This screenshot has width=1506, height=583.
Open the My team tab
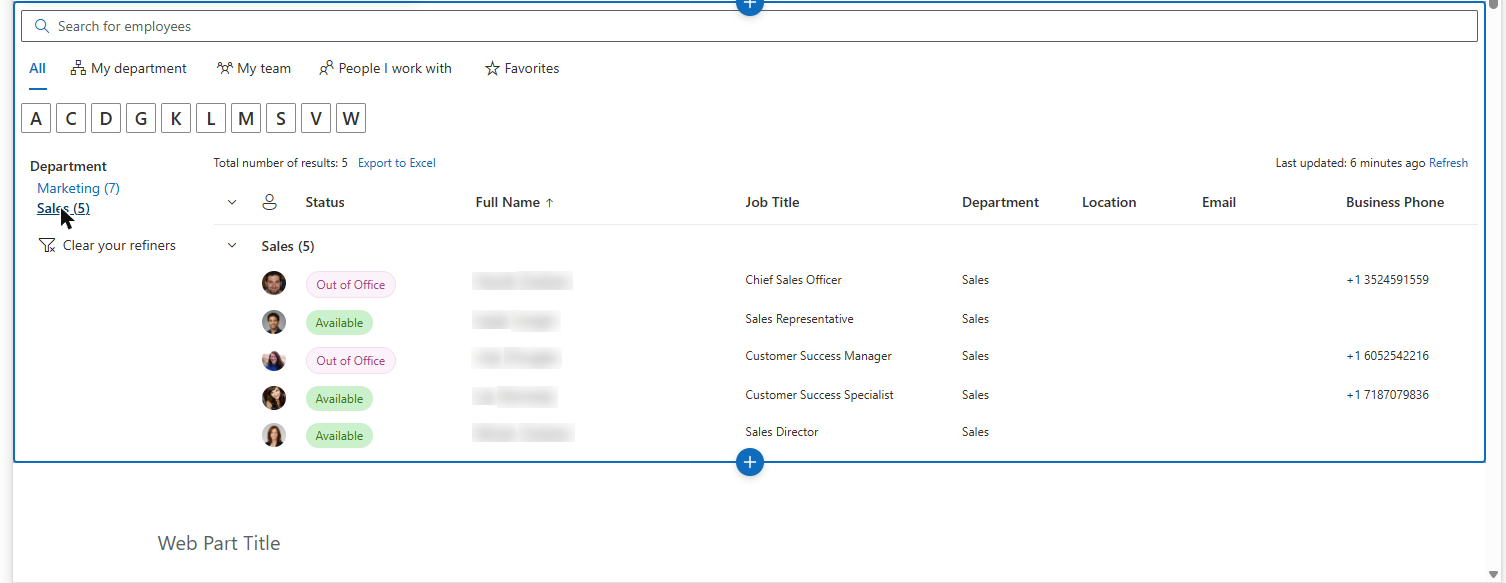click(x=254, y=68)
